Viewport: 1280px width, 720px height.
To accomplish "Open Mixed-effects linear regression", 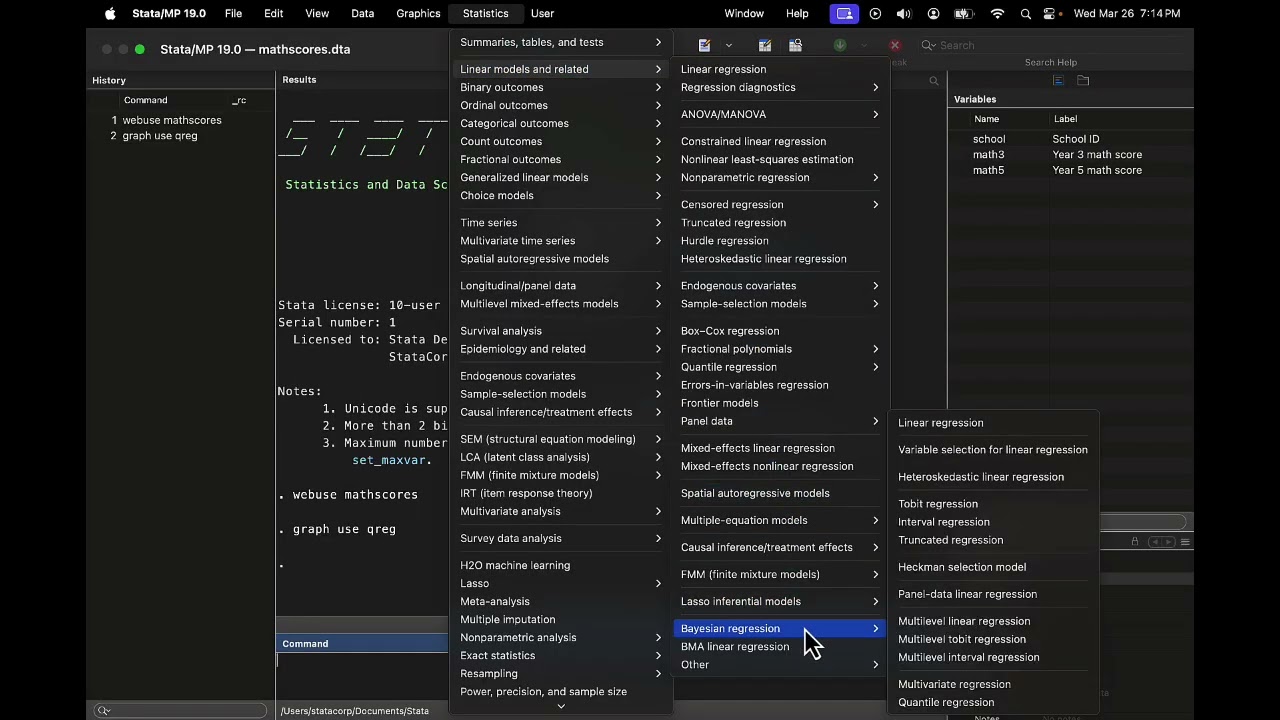I will pyautogui.click(x=778, y=448).
